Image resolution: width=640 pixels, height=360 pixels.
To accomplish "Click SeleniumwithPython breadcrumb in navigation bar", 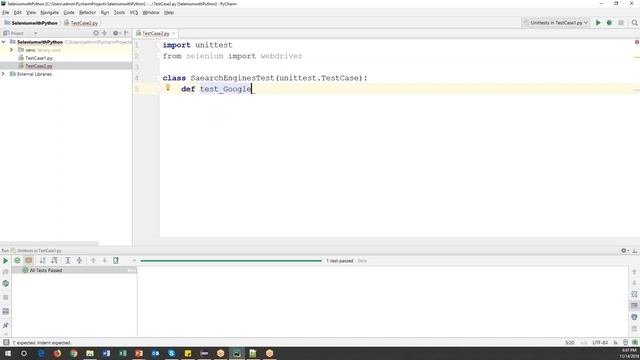I will (31, 23).
